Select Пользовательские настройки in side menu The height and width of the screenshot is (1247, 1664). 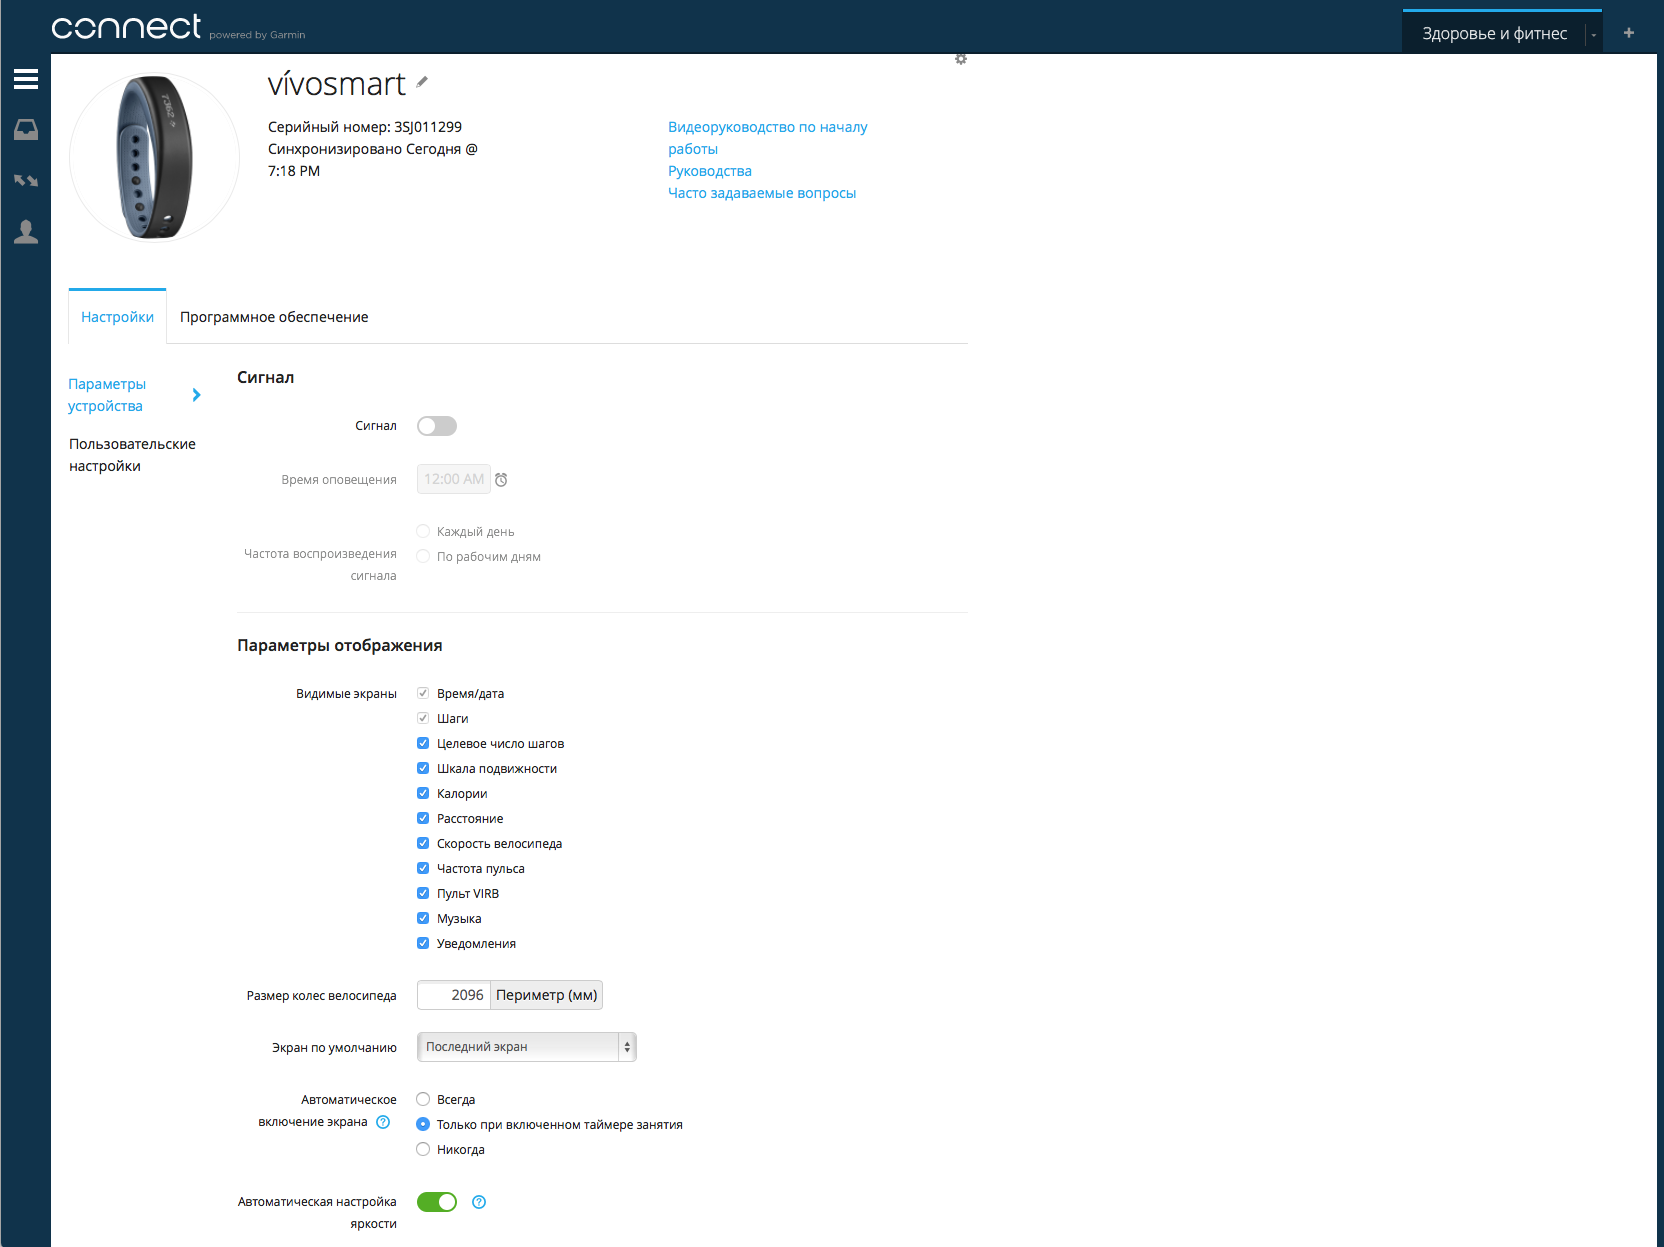click(x=132, y=455)
